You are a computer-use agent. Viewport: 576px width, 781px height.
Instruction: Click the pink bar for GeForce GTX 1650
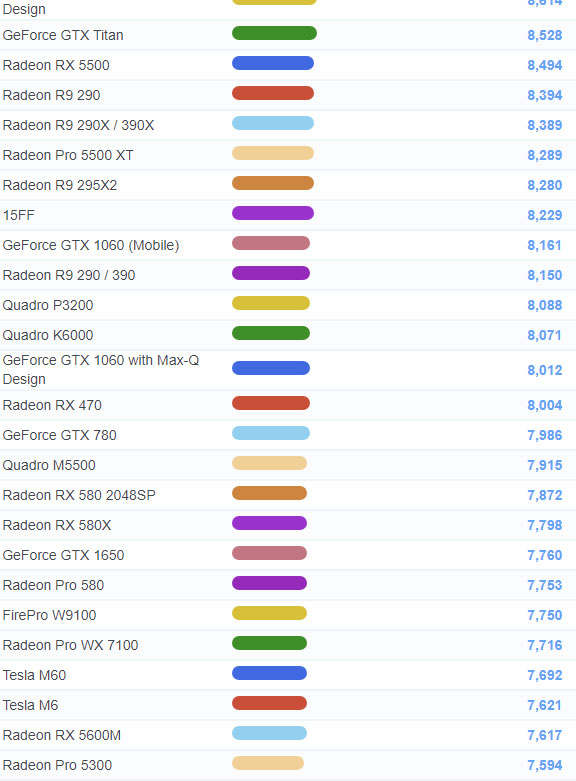[270, 553]
